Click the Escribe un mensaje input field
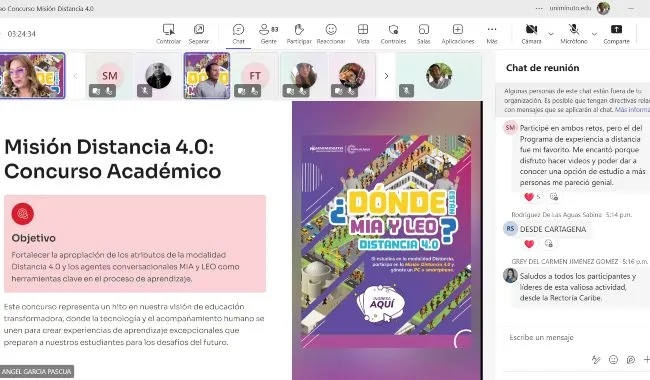 point(576,338)
